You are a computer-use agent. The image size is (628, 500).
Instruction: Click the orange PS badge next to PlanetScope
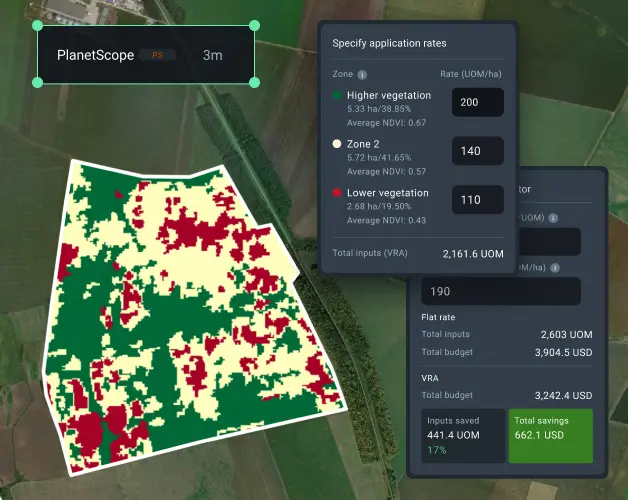(x=156, y=56)
